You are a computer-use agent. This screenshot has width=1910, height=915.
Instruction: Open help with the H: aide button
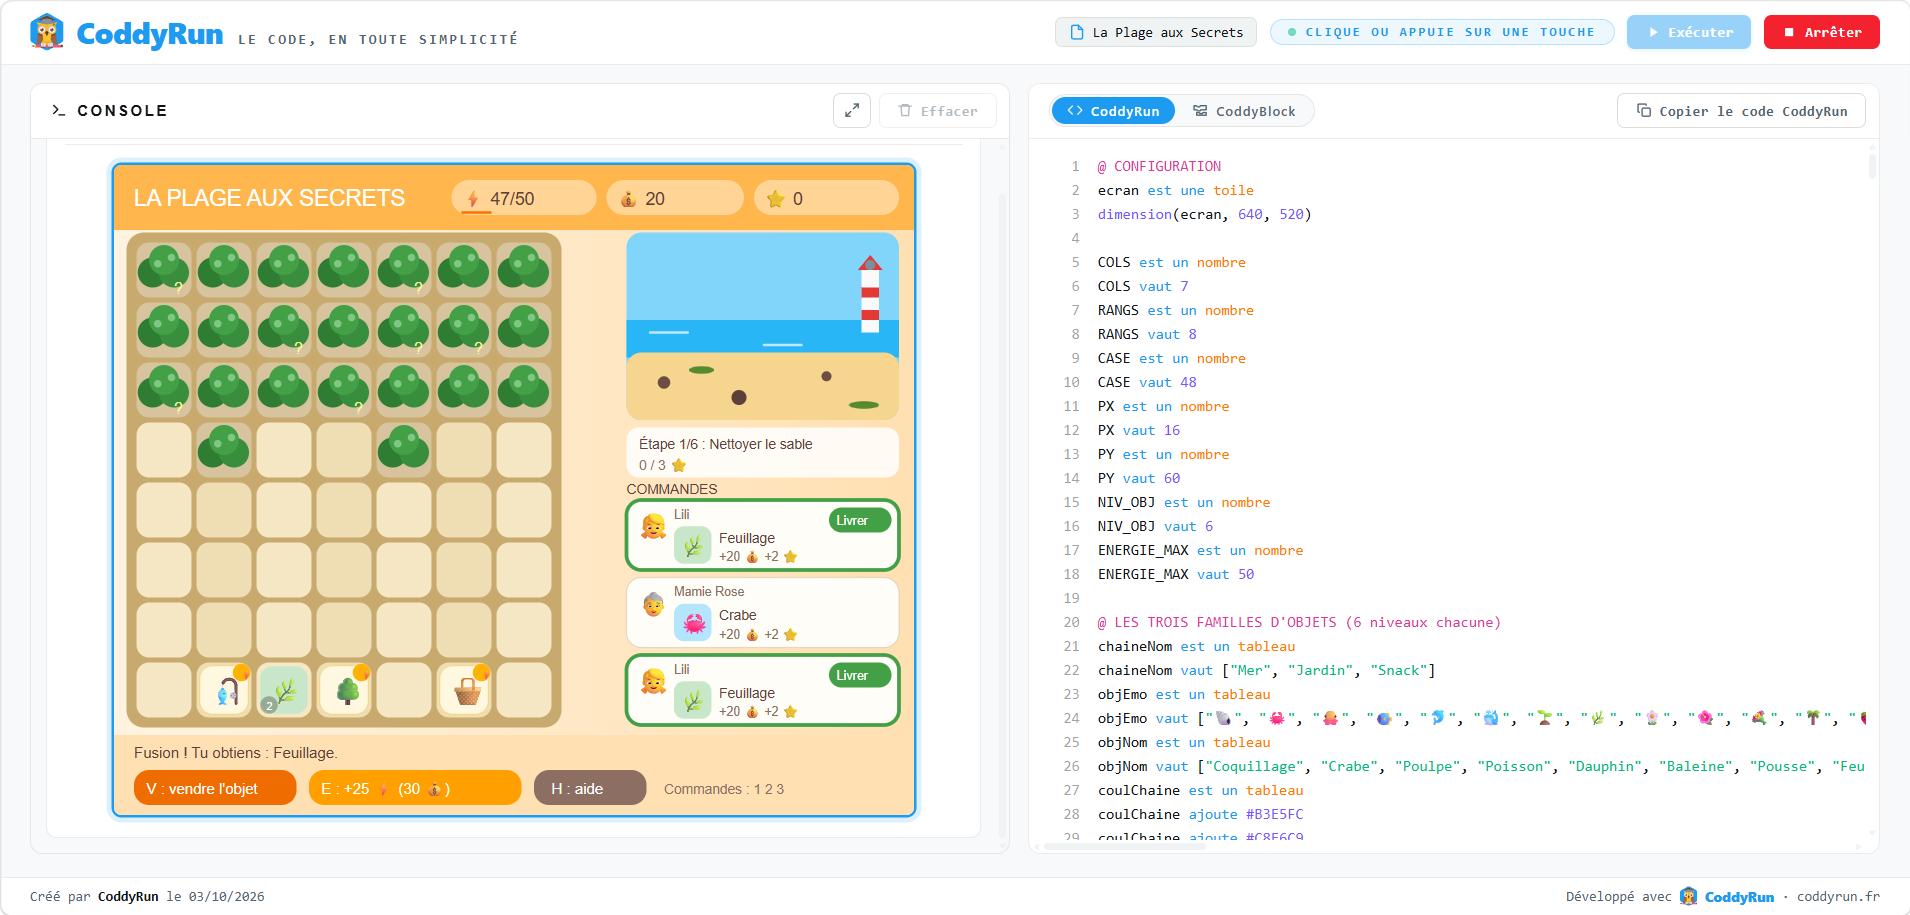pos(590,788)
